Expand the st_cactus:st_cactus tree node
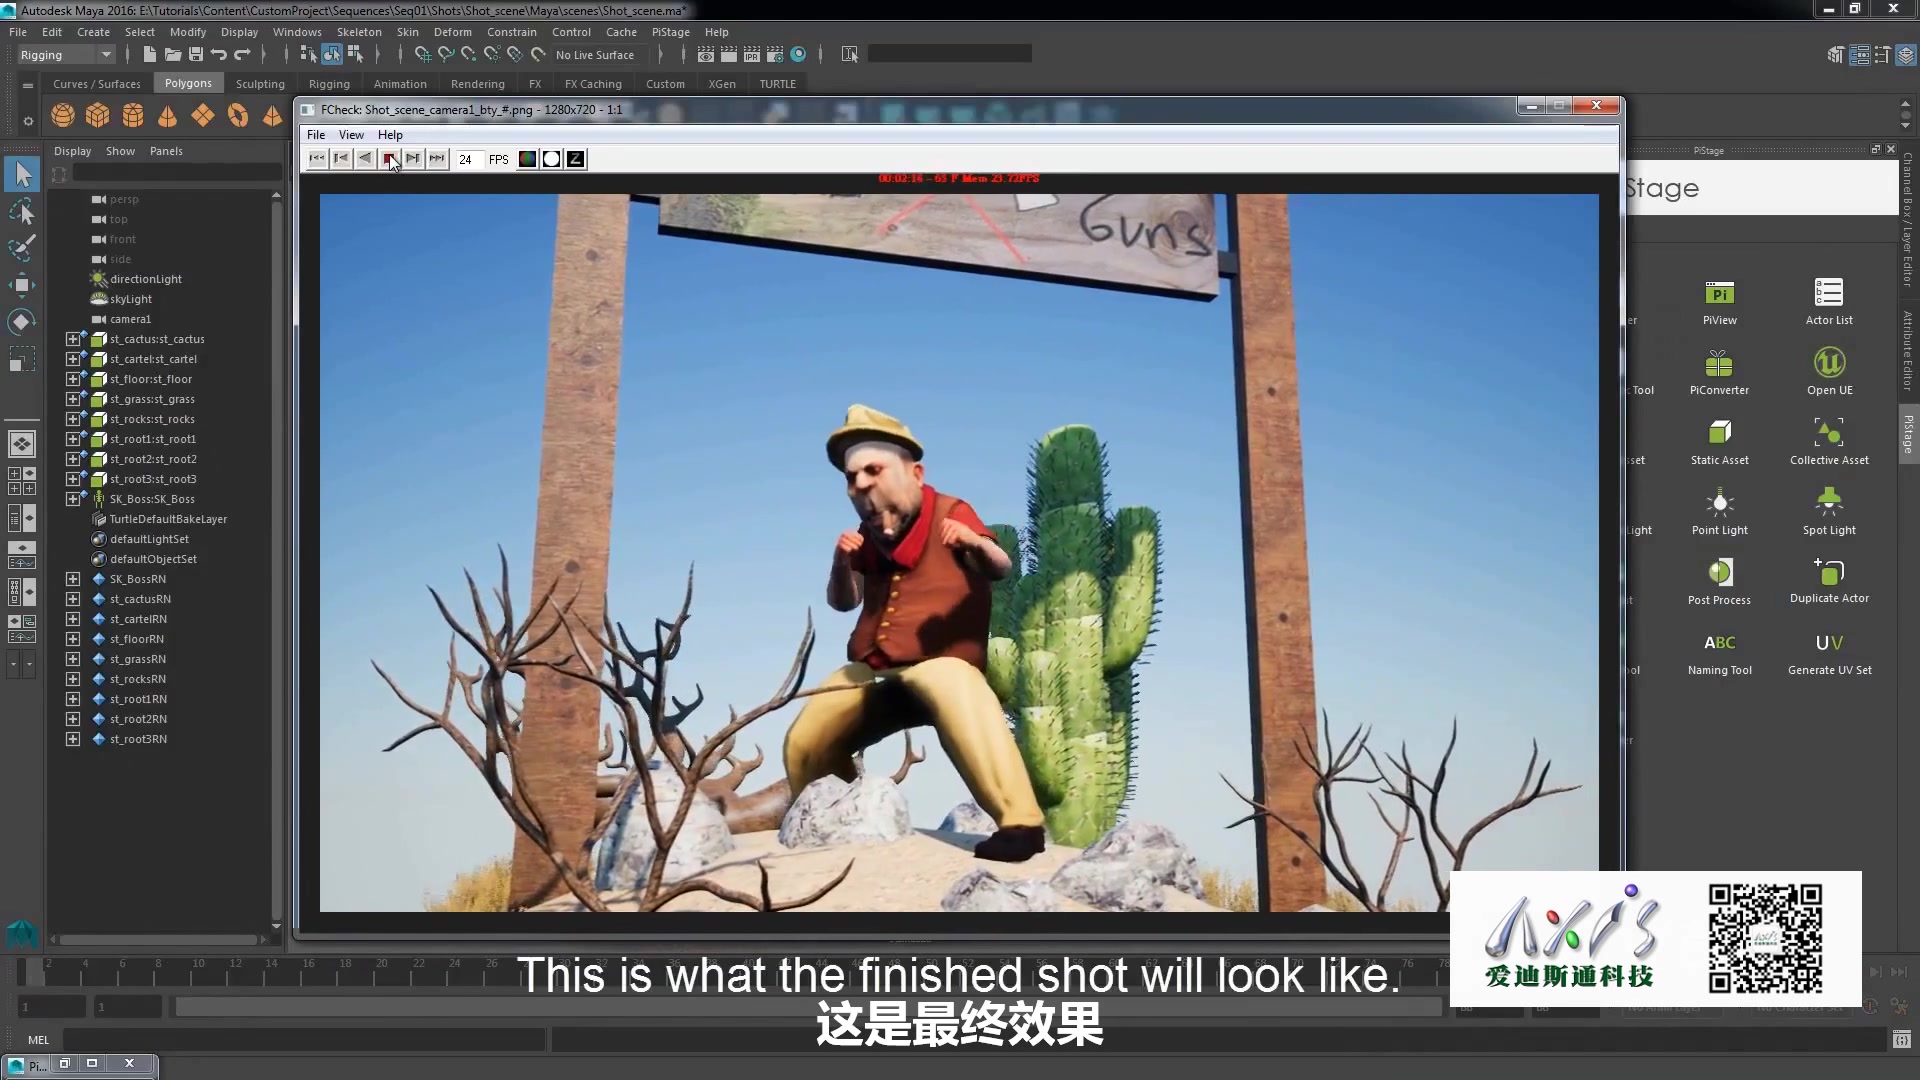1920x1080 pixels. [73, 339]
